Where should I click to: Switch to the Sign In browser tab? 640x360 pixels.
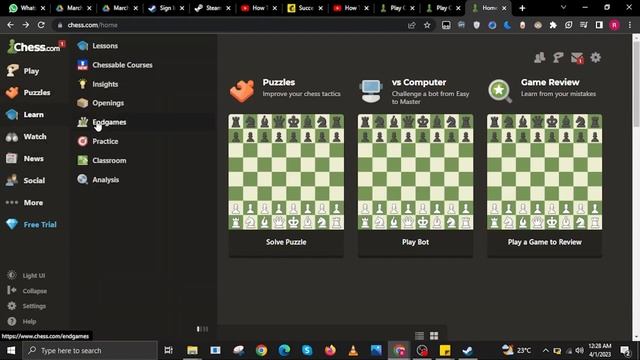click(167, 8)
